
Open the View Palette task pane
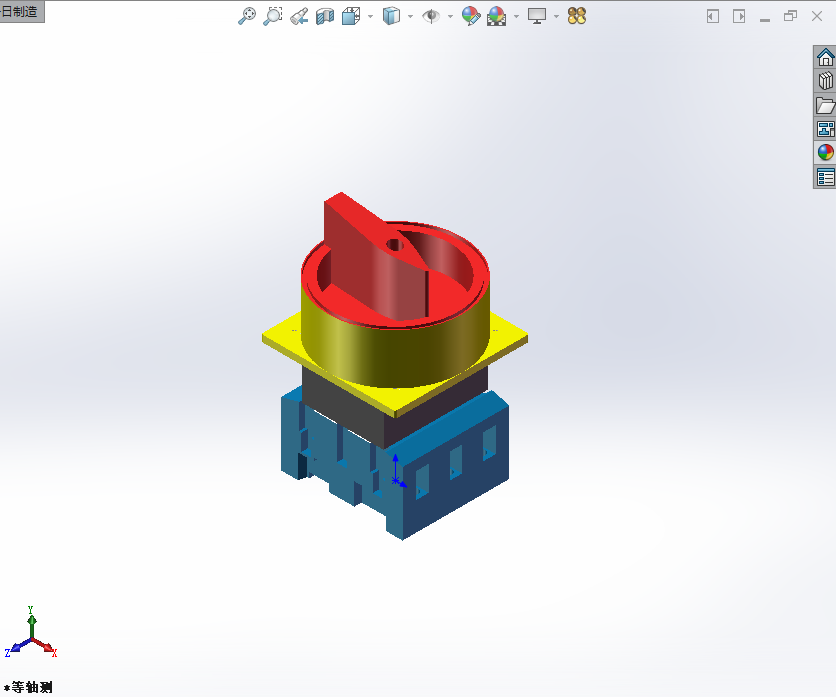825,129
